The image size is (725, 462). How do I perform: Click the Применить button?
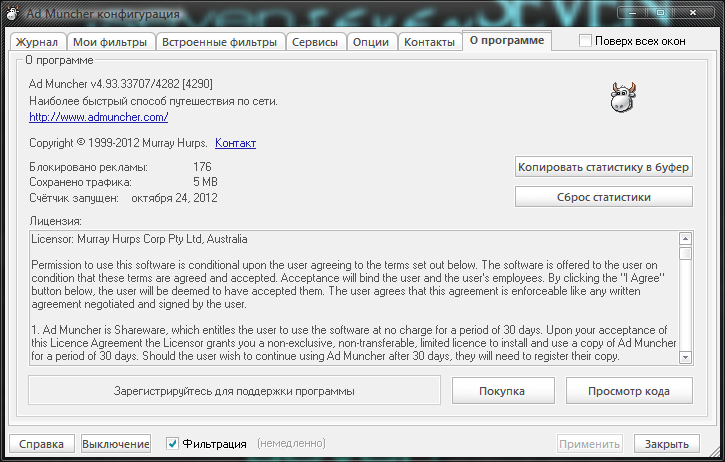tap(590, 444)
